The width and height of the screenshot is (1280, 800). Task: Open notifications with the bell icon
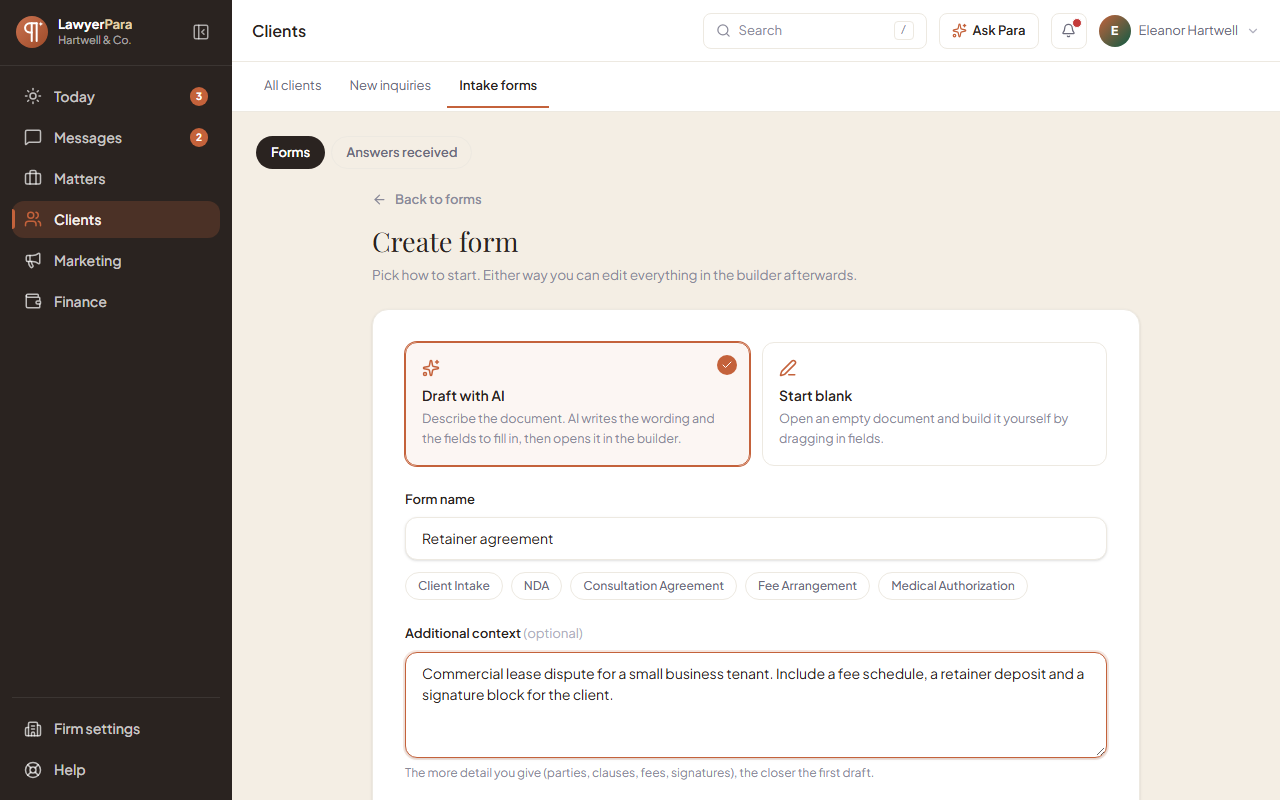pyautogui.click(x=1069, y=31)
